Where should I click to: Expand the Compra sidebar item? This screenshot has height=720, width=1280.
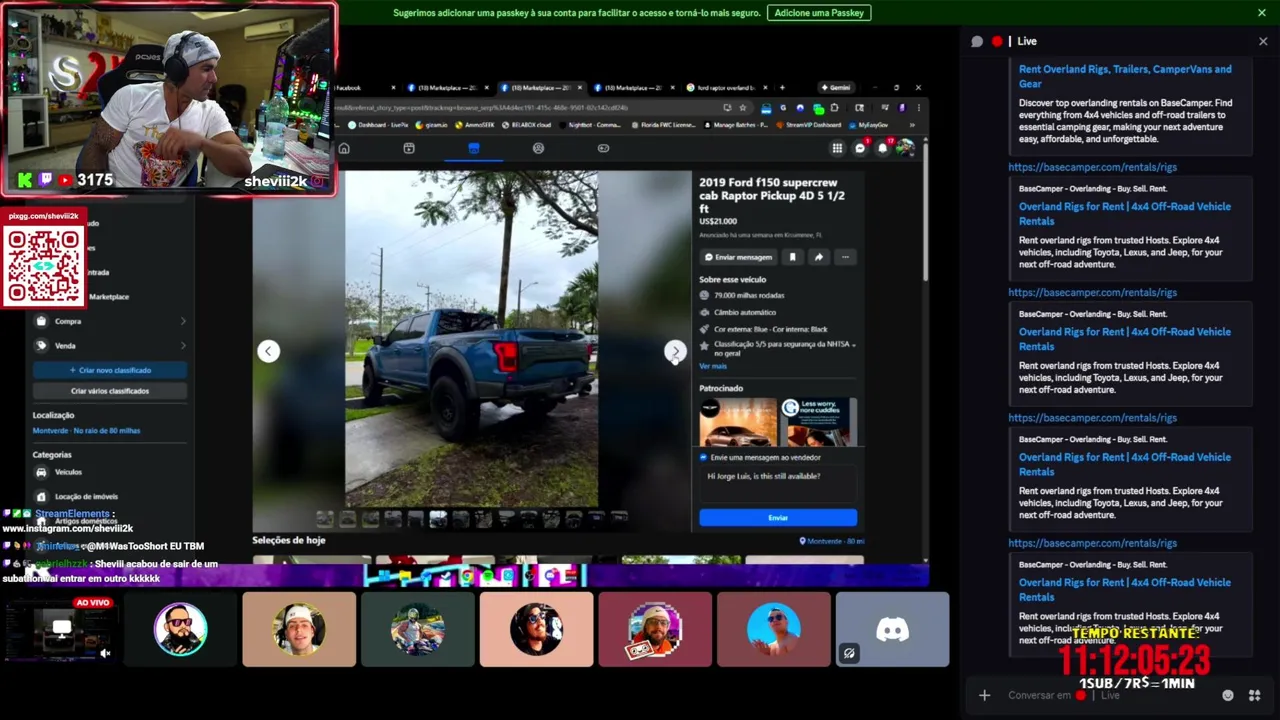pyautogui.click(x=110, y=321)
